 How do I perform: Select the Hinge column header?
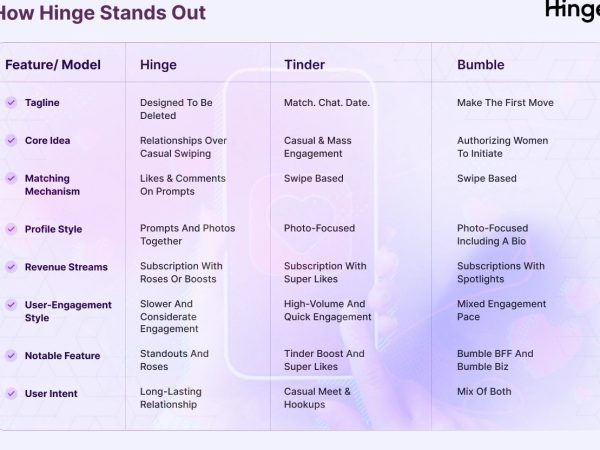point(158,65)
